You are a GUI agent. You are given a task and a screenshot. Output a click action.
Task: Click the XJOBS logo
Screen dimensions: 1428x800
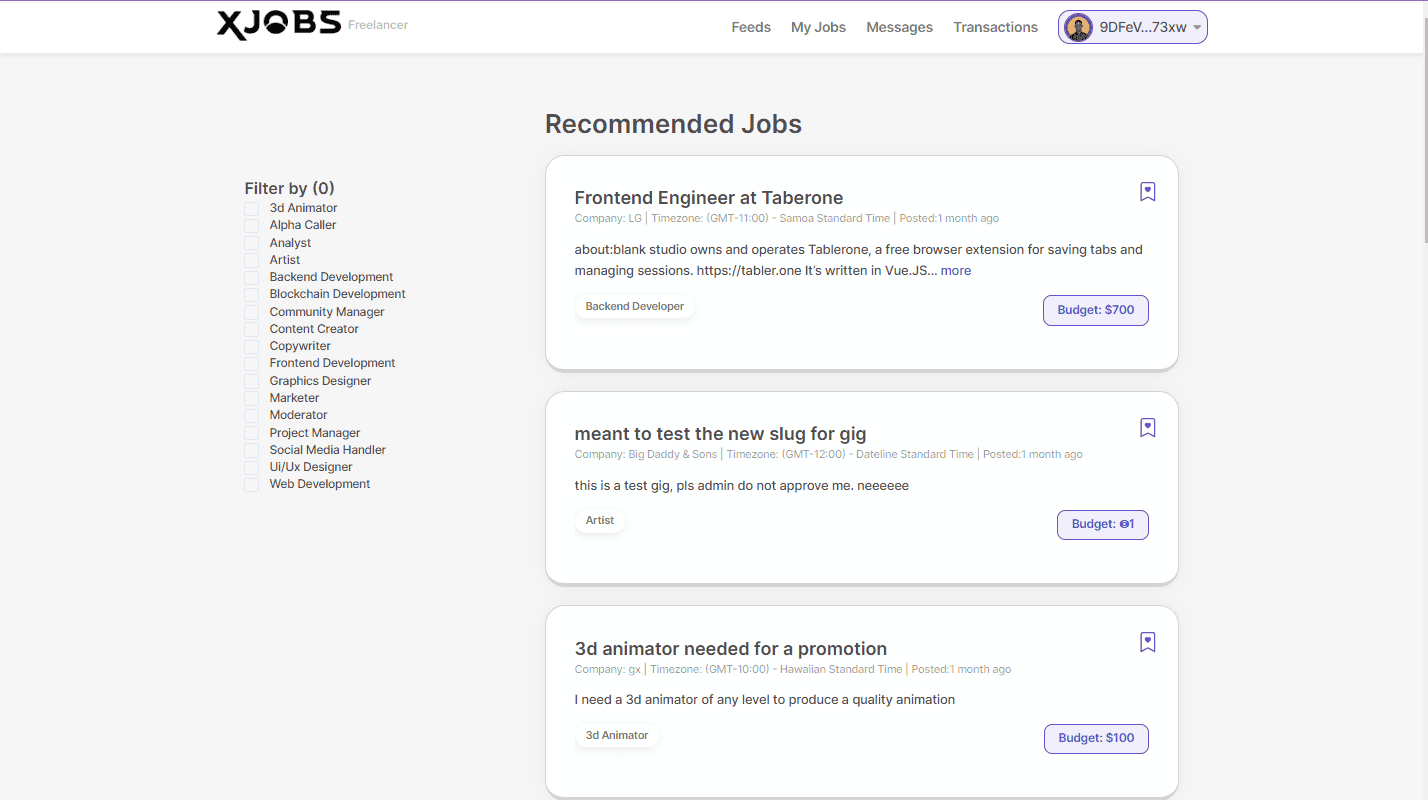(x=279, y=25)
